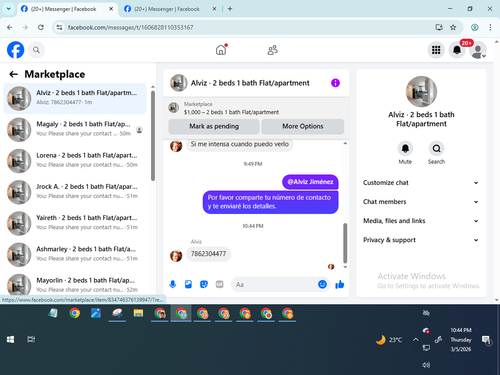Screen dimensions: 500x375
Task: Expand the Privacy & support section
Action: click(421, 240)
